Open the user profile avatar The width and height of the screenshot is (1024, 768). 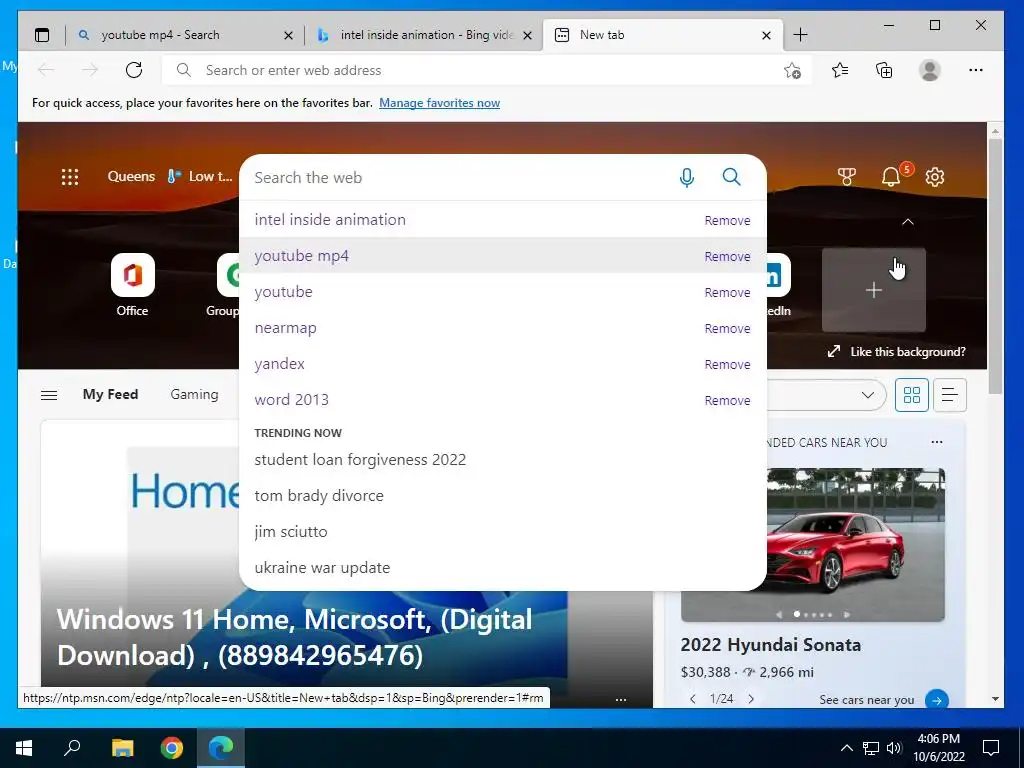click(929, 70)
